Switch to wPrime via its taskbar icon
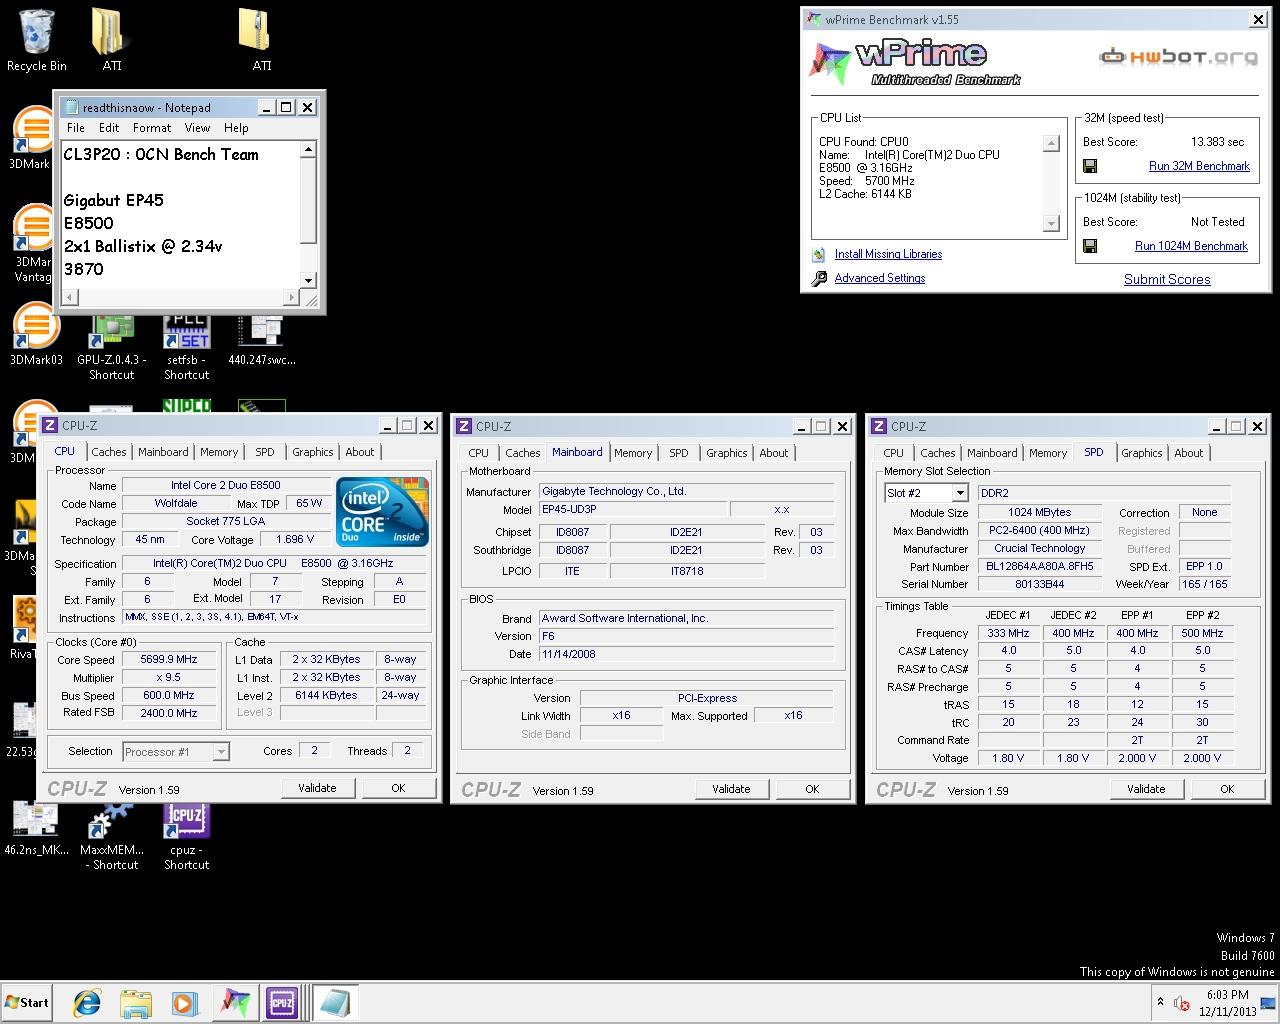Screen dimensions: 1280x1024 tap(234, 1003)
